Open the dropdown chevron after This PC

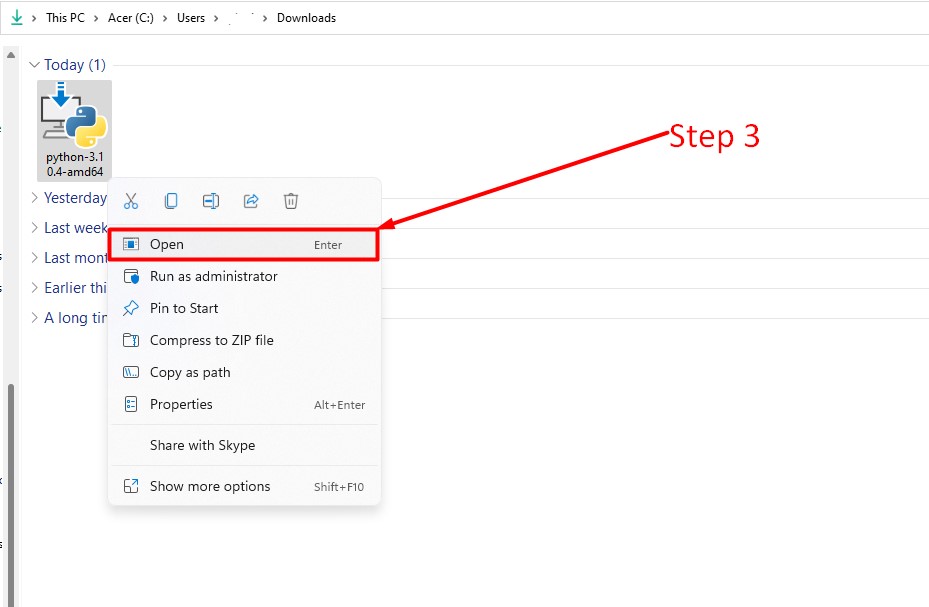[x=96, y=18]
